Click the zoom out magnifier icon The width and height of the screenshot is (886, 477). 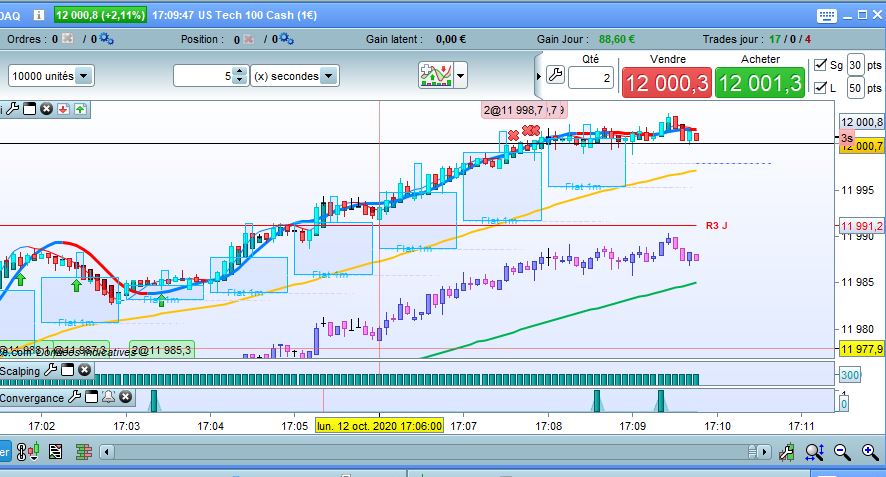(842, 452)
